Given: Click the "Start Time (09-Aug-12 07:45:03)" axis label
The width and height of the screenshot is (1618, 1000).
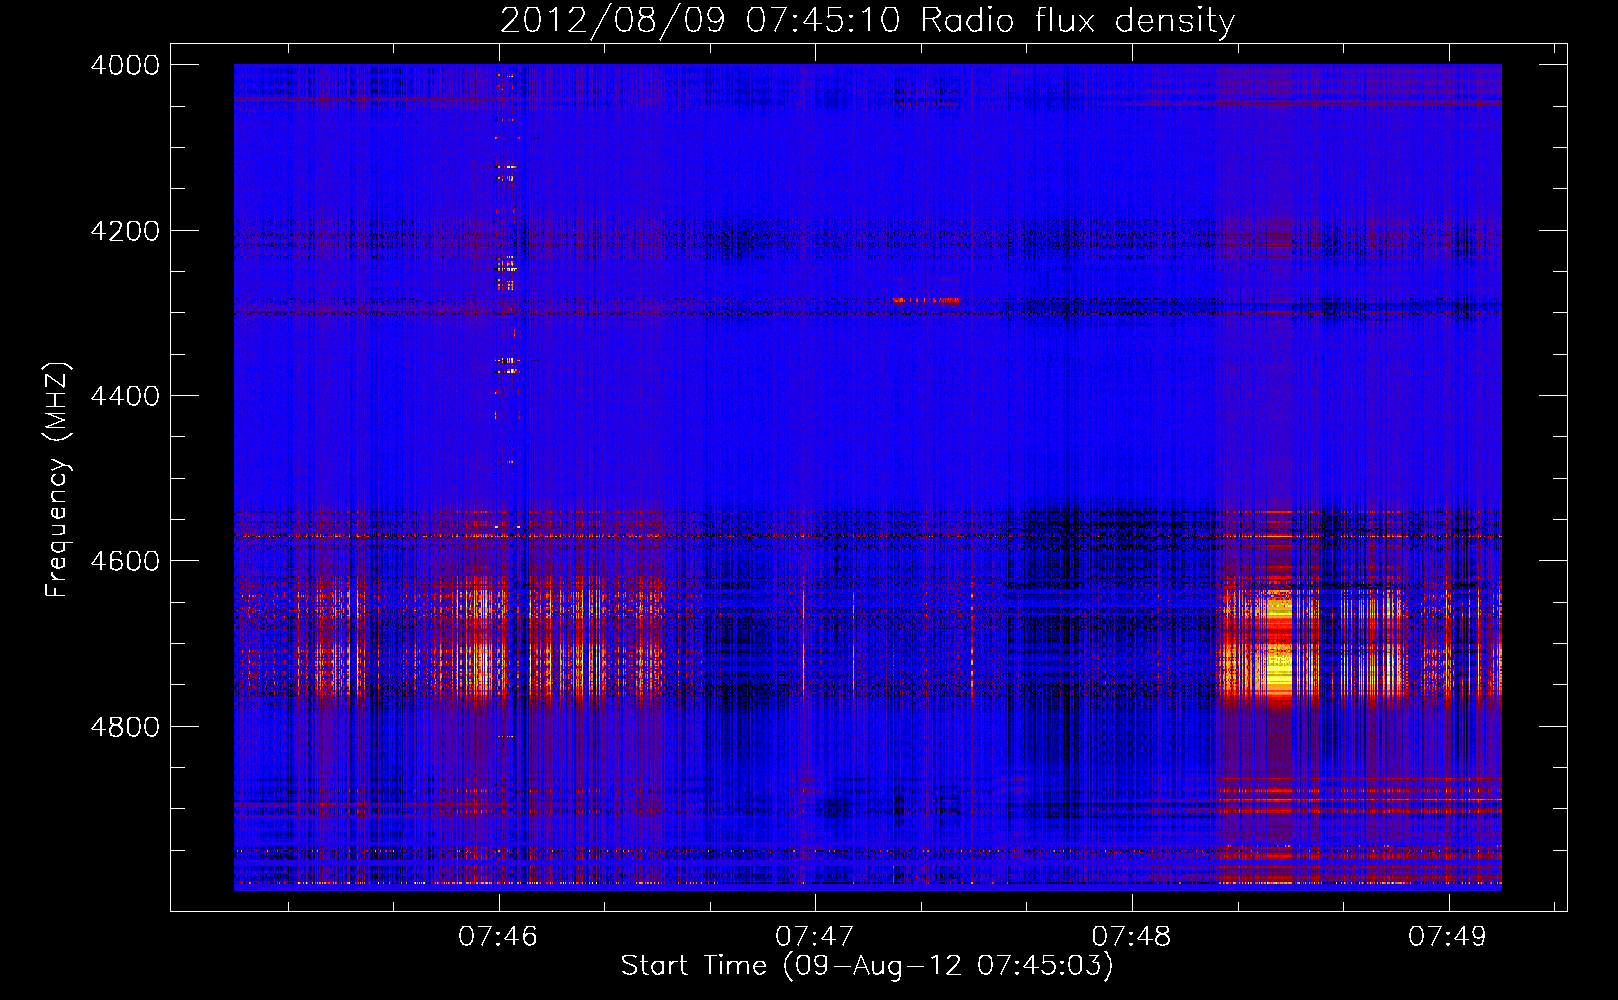Looking at the screenshot, I should click(867, 966).
